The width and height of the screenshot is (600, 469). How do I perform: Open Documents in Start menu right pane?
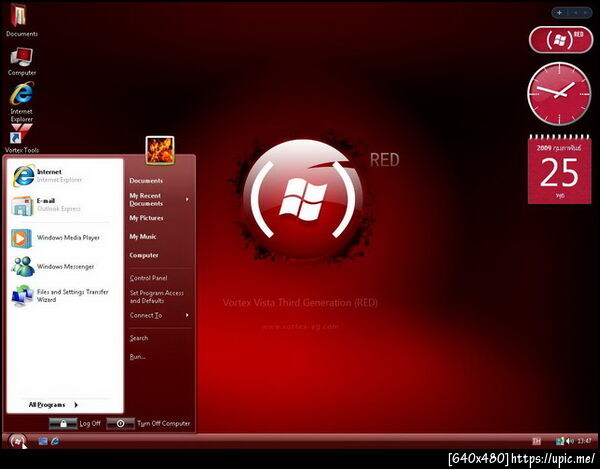tap(146, 181)
